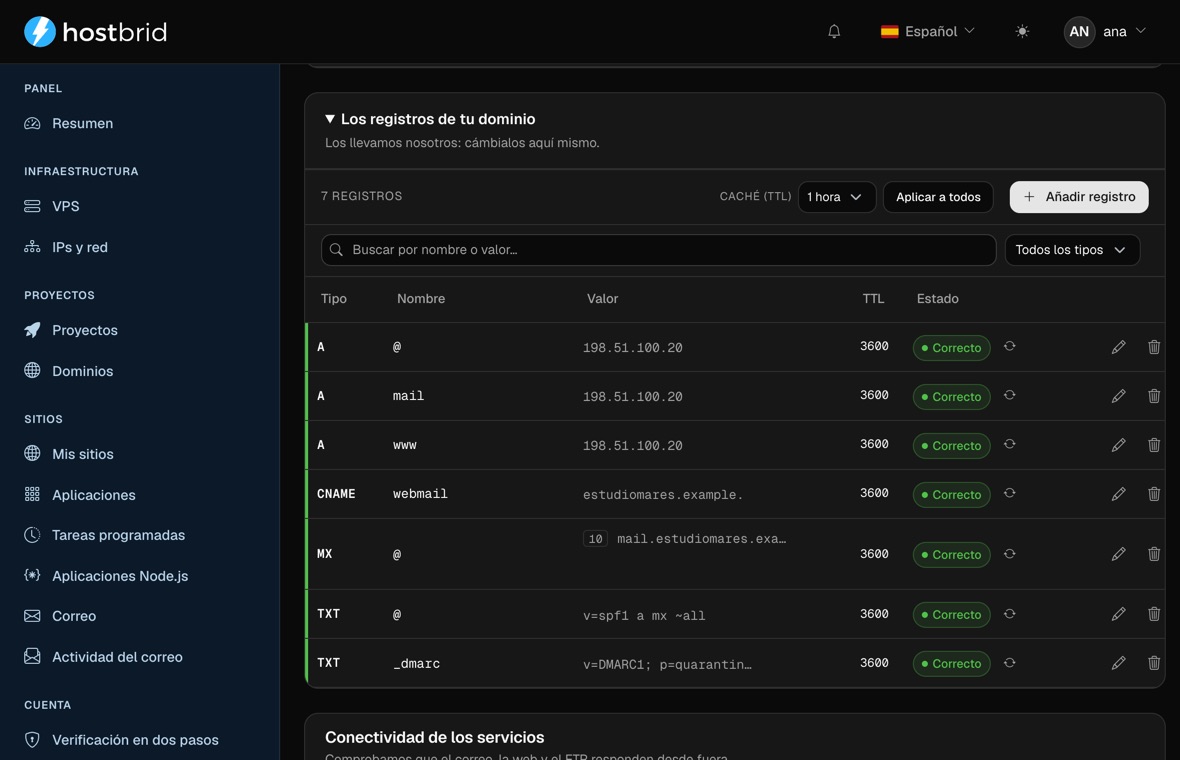
Task: Delete the TXT spf1 record
Action: point(1154,614)
